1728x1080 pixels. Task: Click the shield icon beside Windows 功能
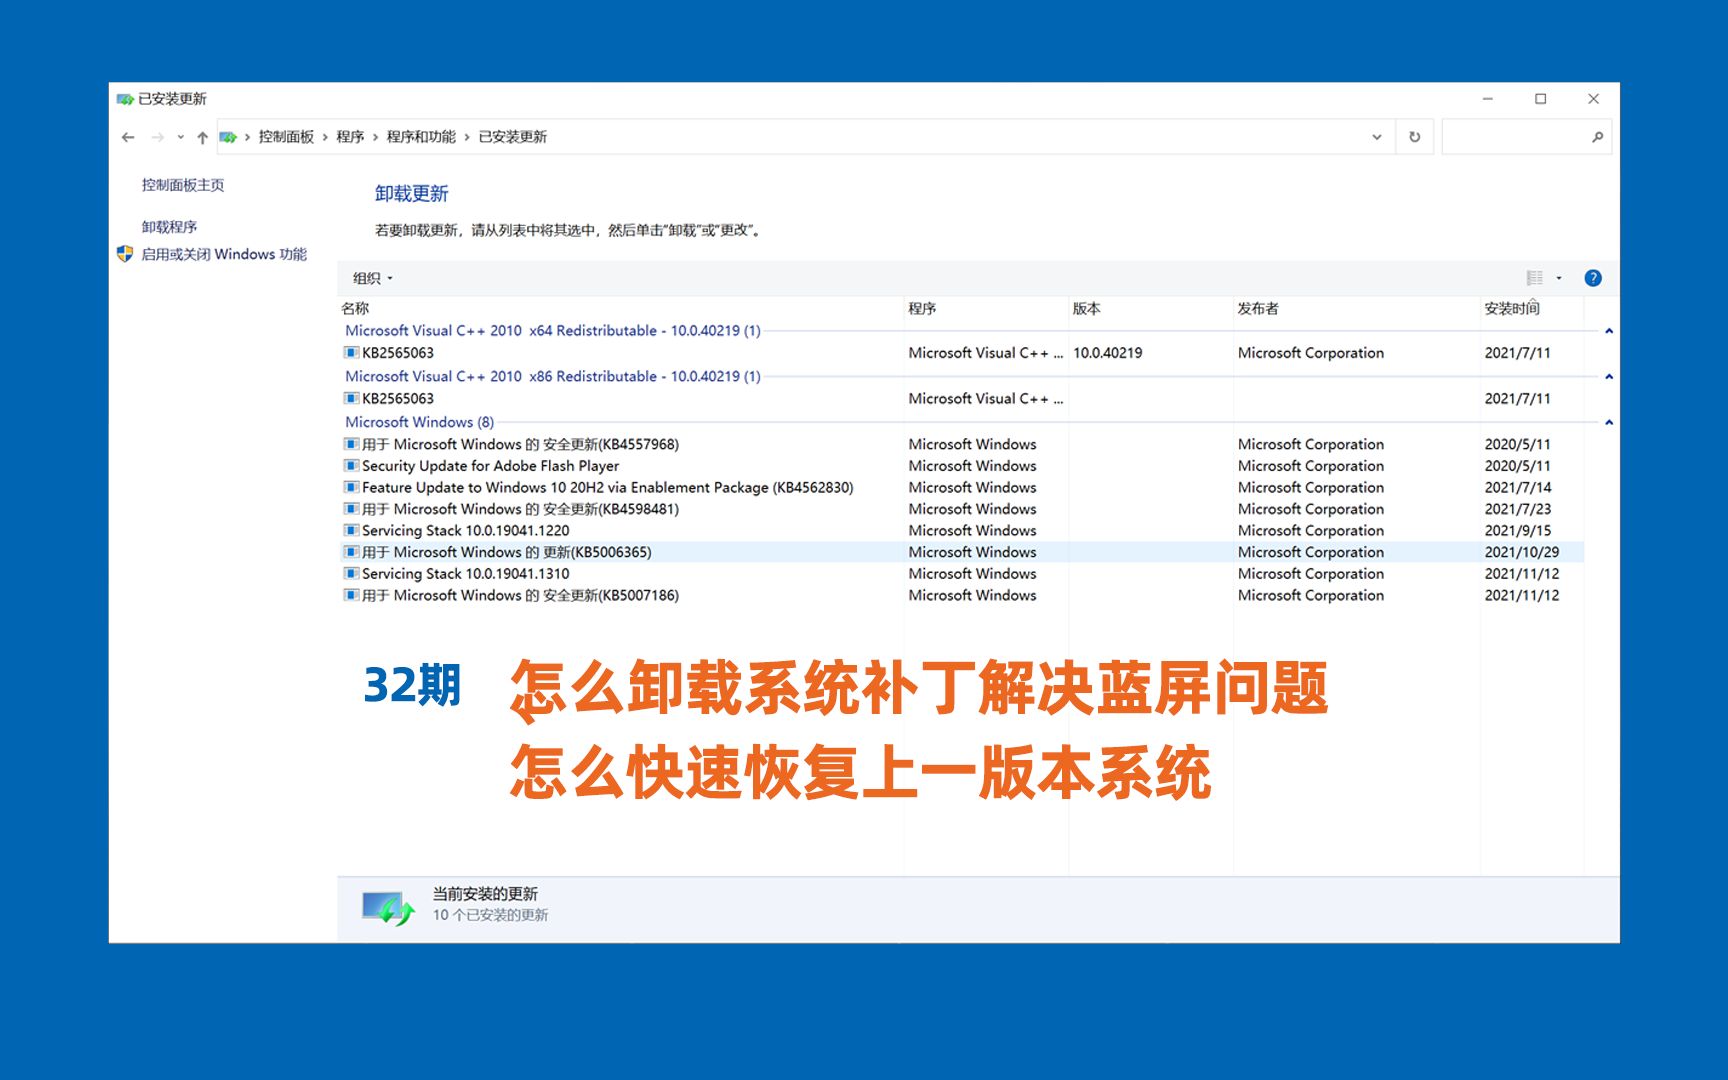point(125,254)
